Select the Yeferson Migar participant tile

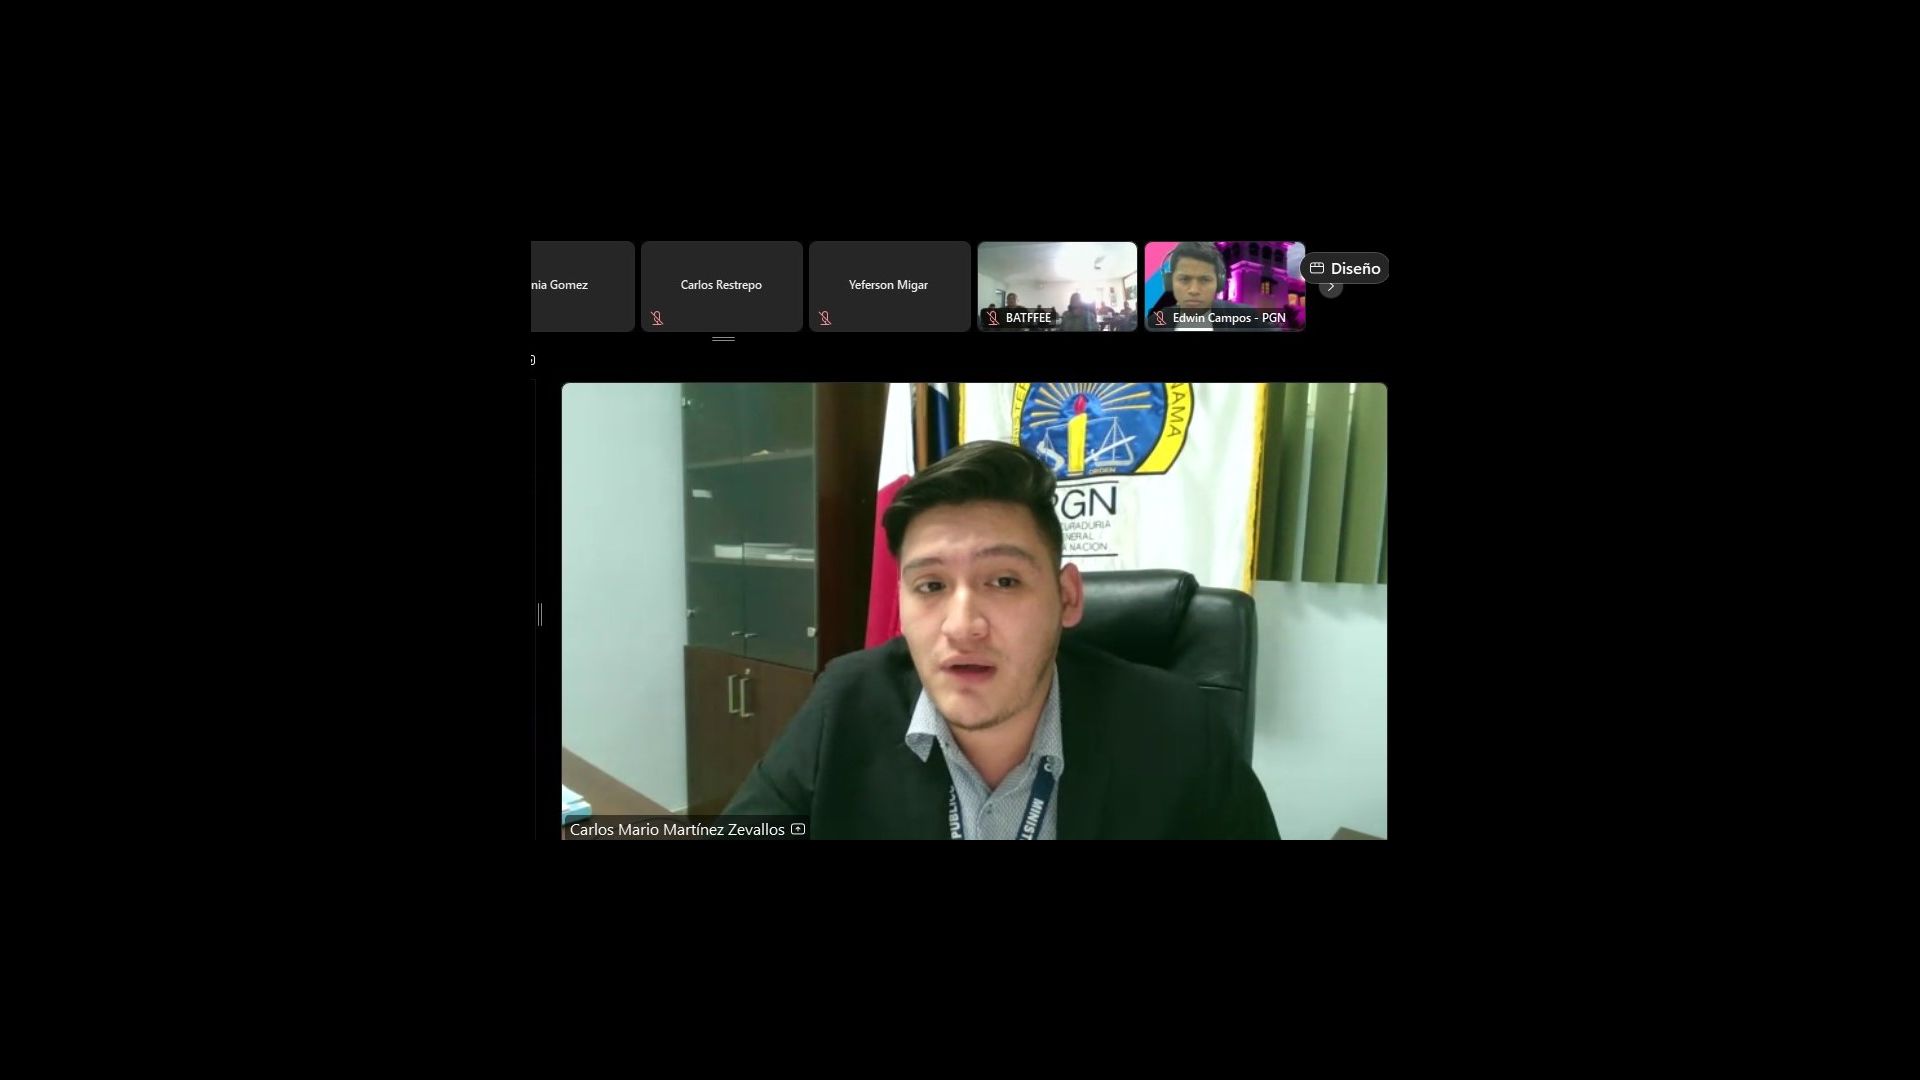click(889, 285)
